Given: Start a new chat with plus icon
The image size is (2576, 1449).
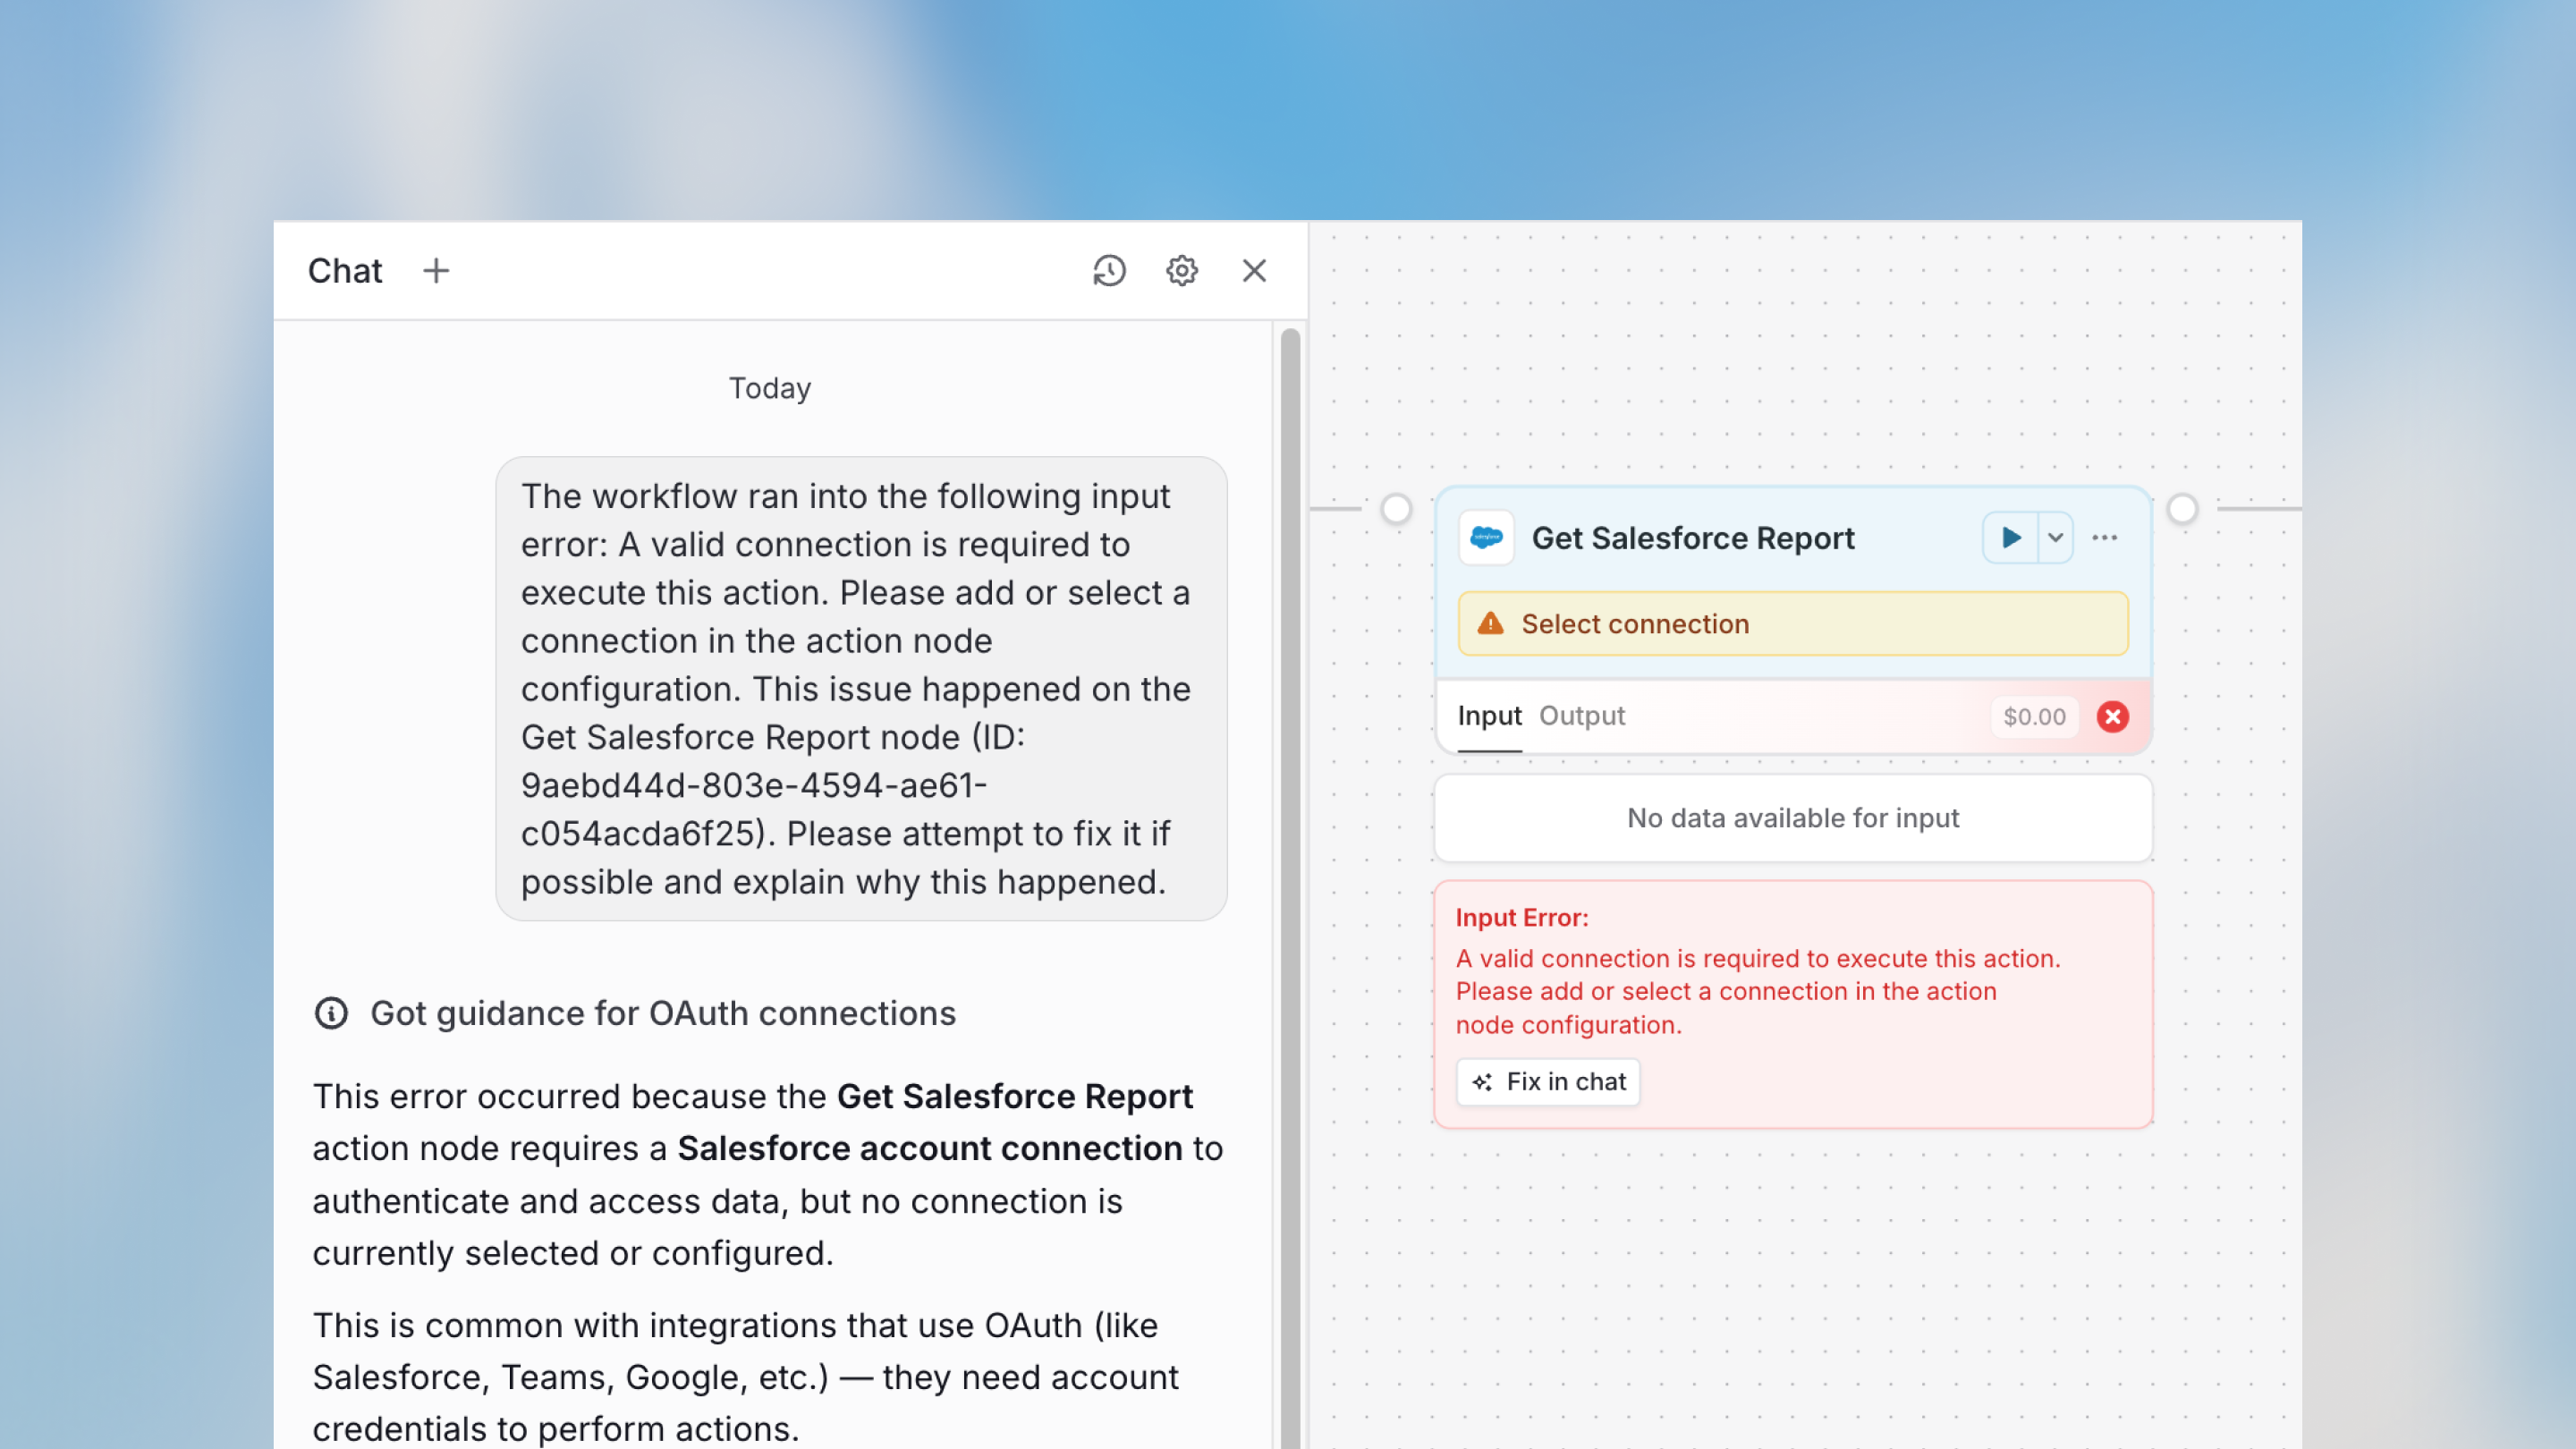Looking at the screenshot, I should click(436, 271).
